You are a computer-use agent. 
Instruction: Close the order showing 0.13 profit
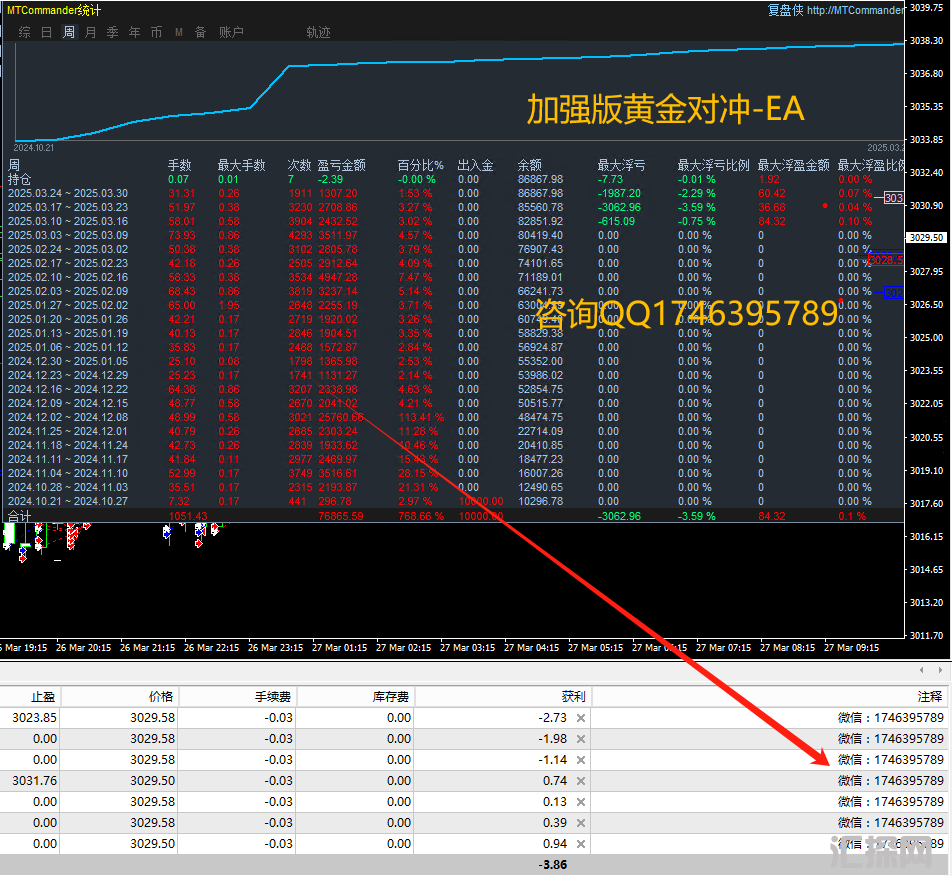[581, 802]
